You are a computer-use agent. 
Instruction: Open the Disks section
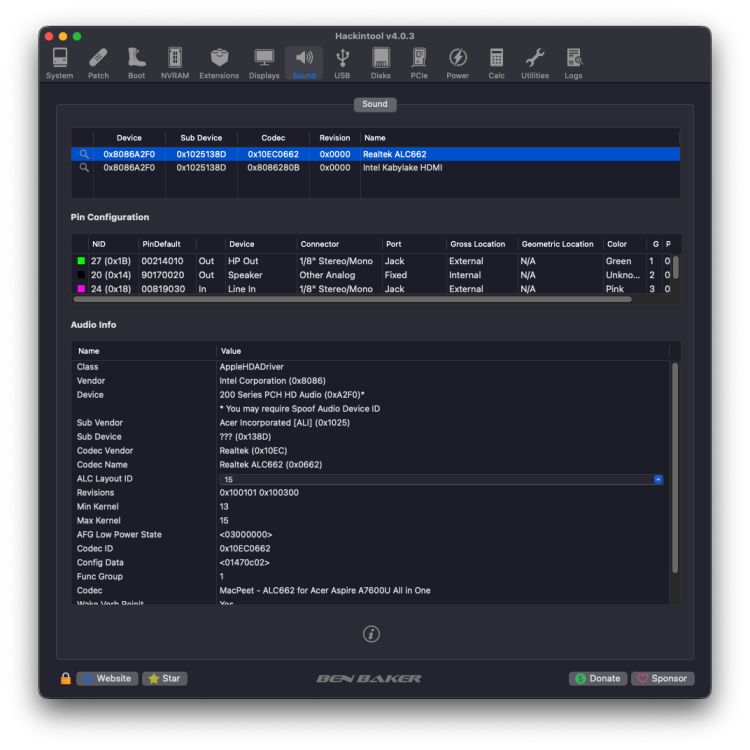coord(381,63)
